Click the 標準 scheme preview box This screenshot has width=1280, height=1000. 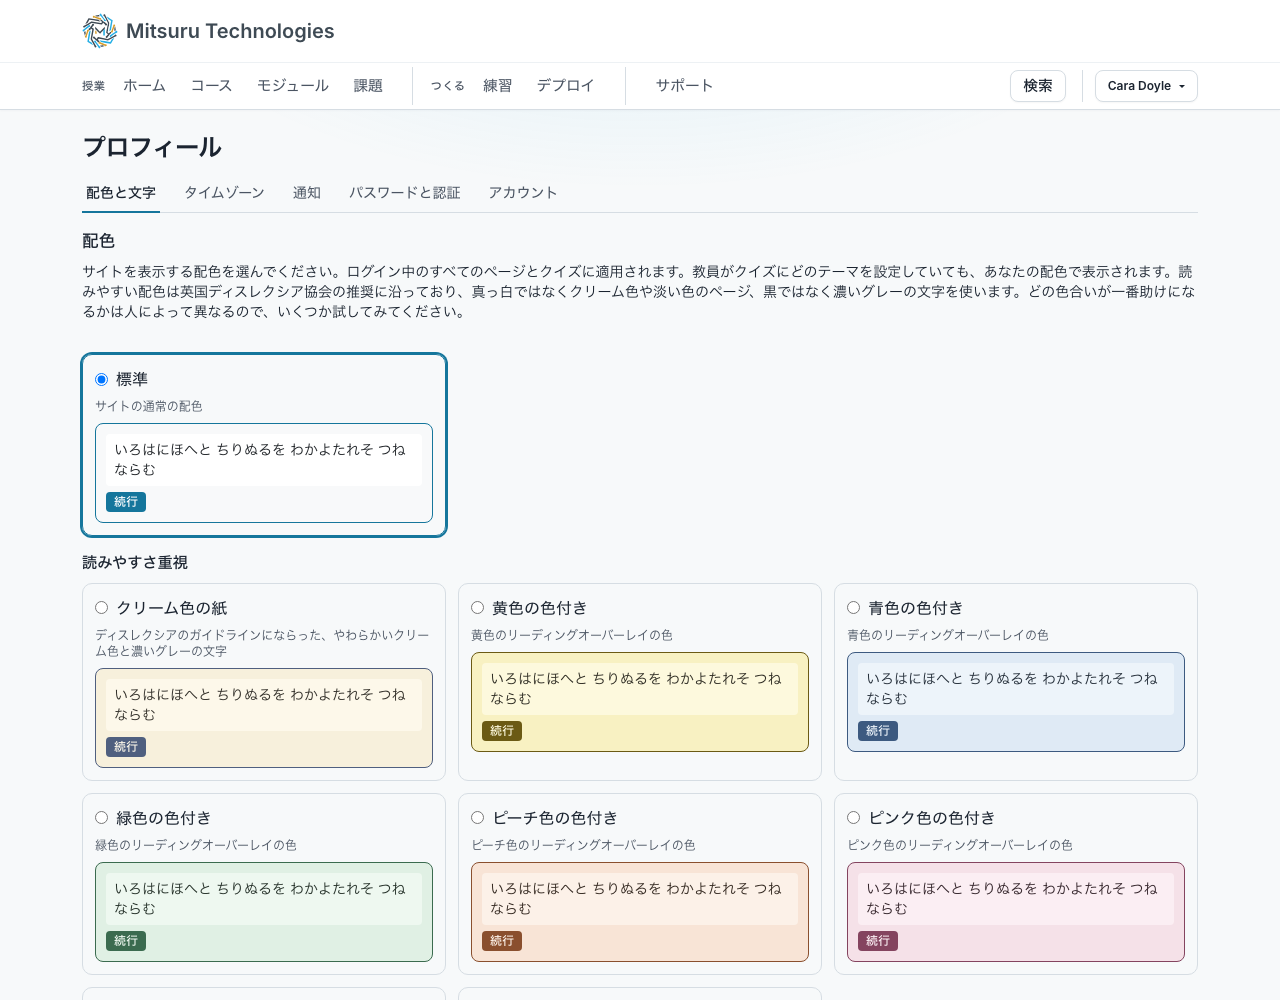click(264, 473)
